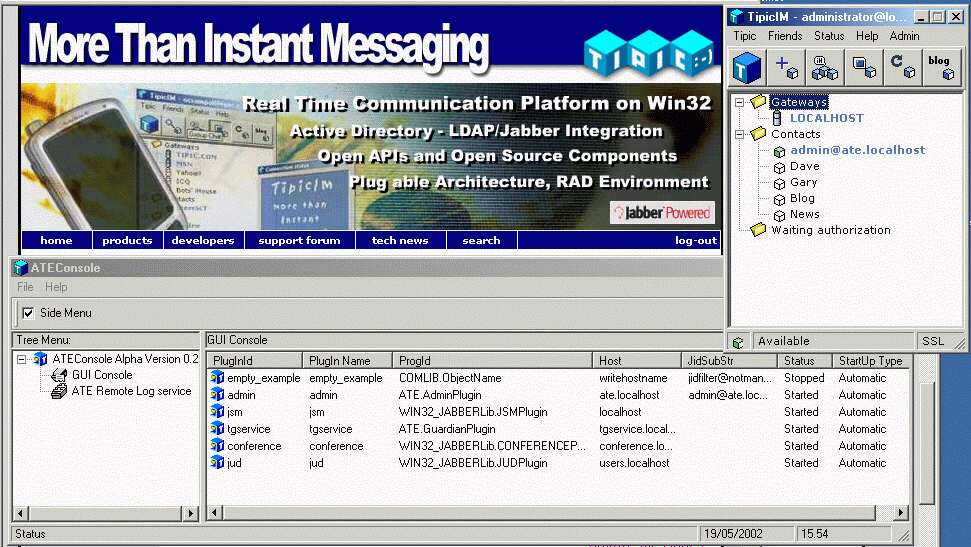Sort by the StartUp Type column header
The image size is (971, 547).
tap(870, 361)
